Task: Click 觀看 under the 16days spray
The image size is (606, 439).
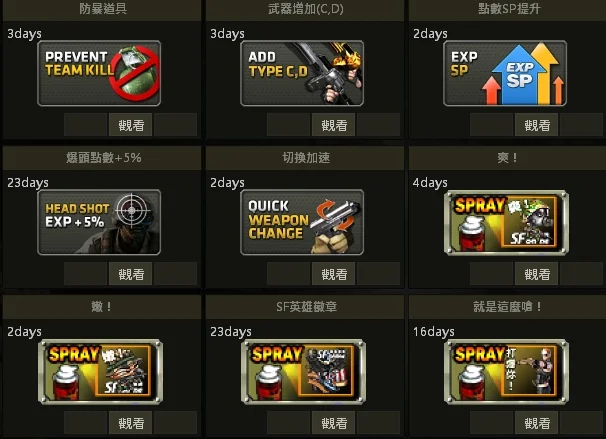Action: pyautogui.click(x=536, y=423)
